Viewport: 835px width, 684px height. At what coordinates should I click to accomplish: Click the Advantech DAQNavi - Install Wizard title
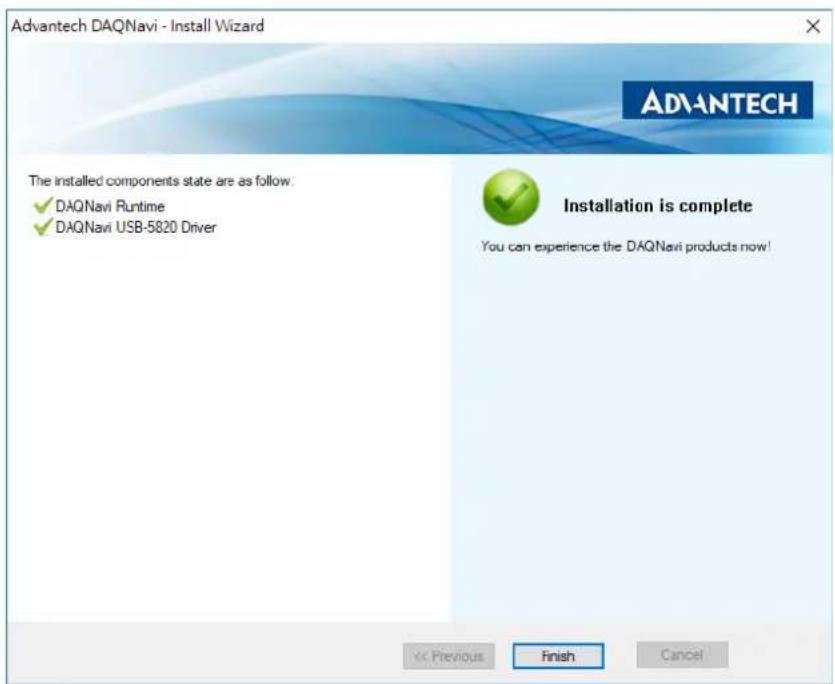[137, 26]
